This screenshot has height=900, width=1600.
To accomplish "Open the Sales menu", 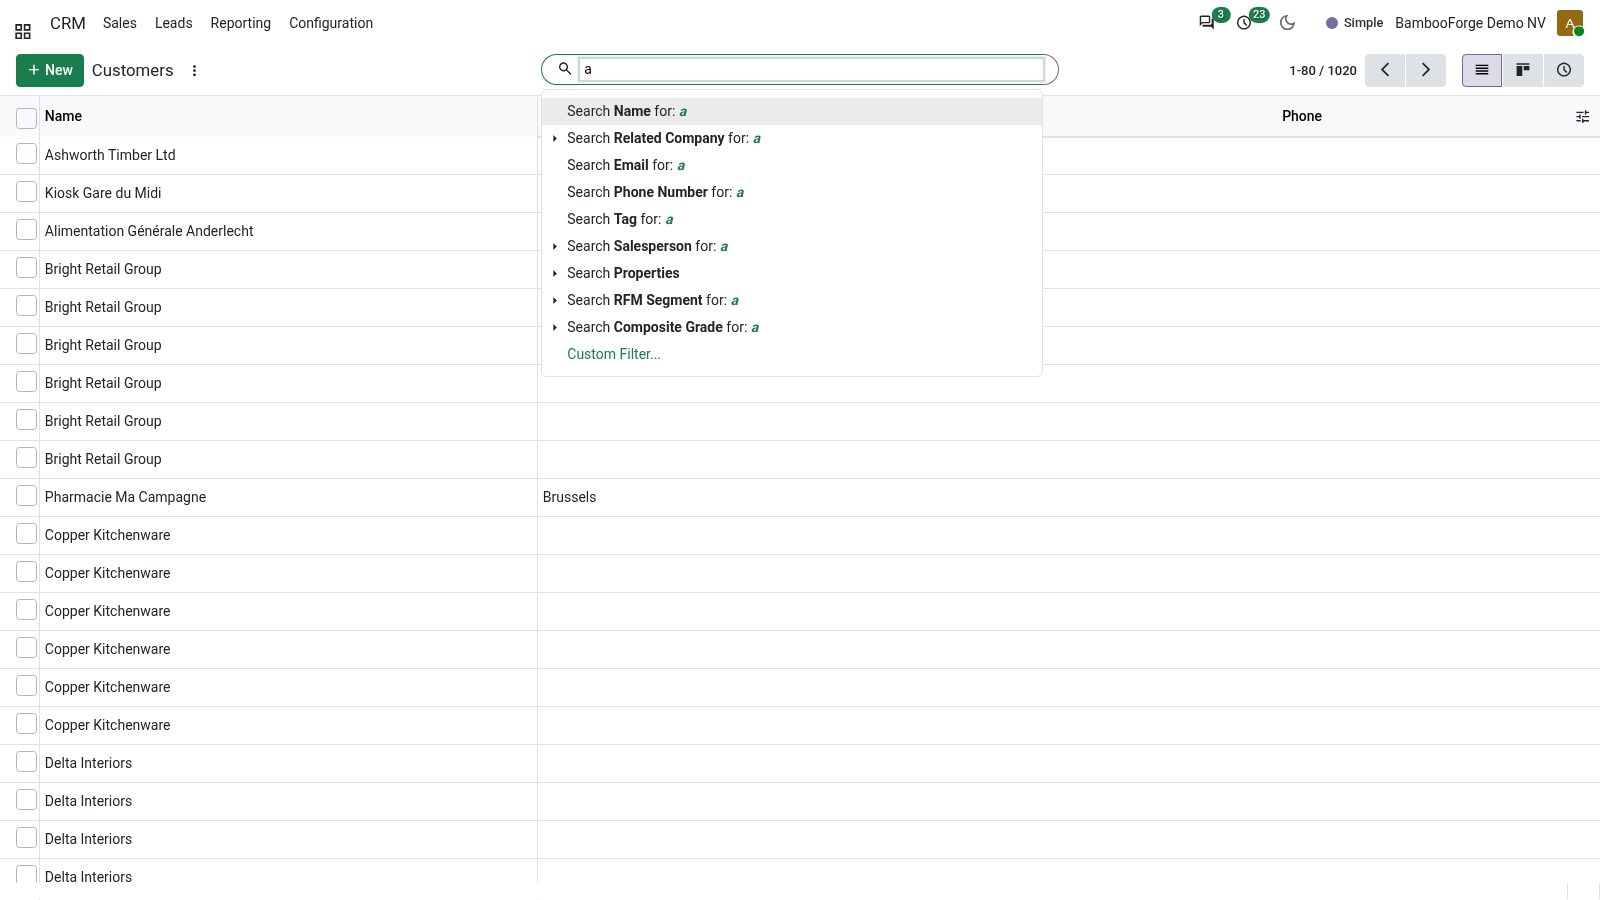I will (120, 23).
